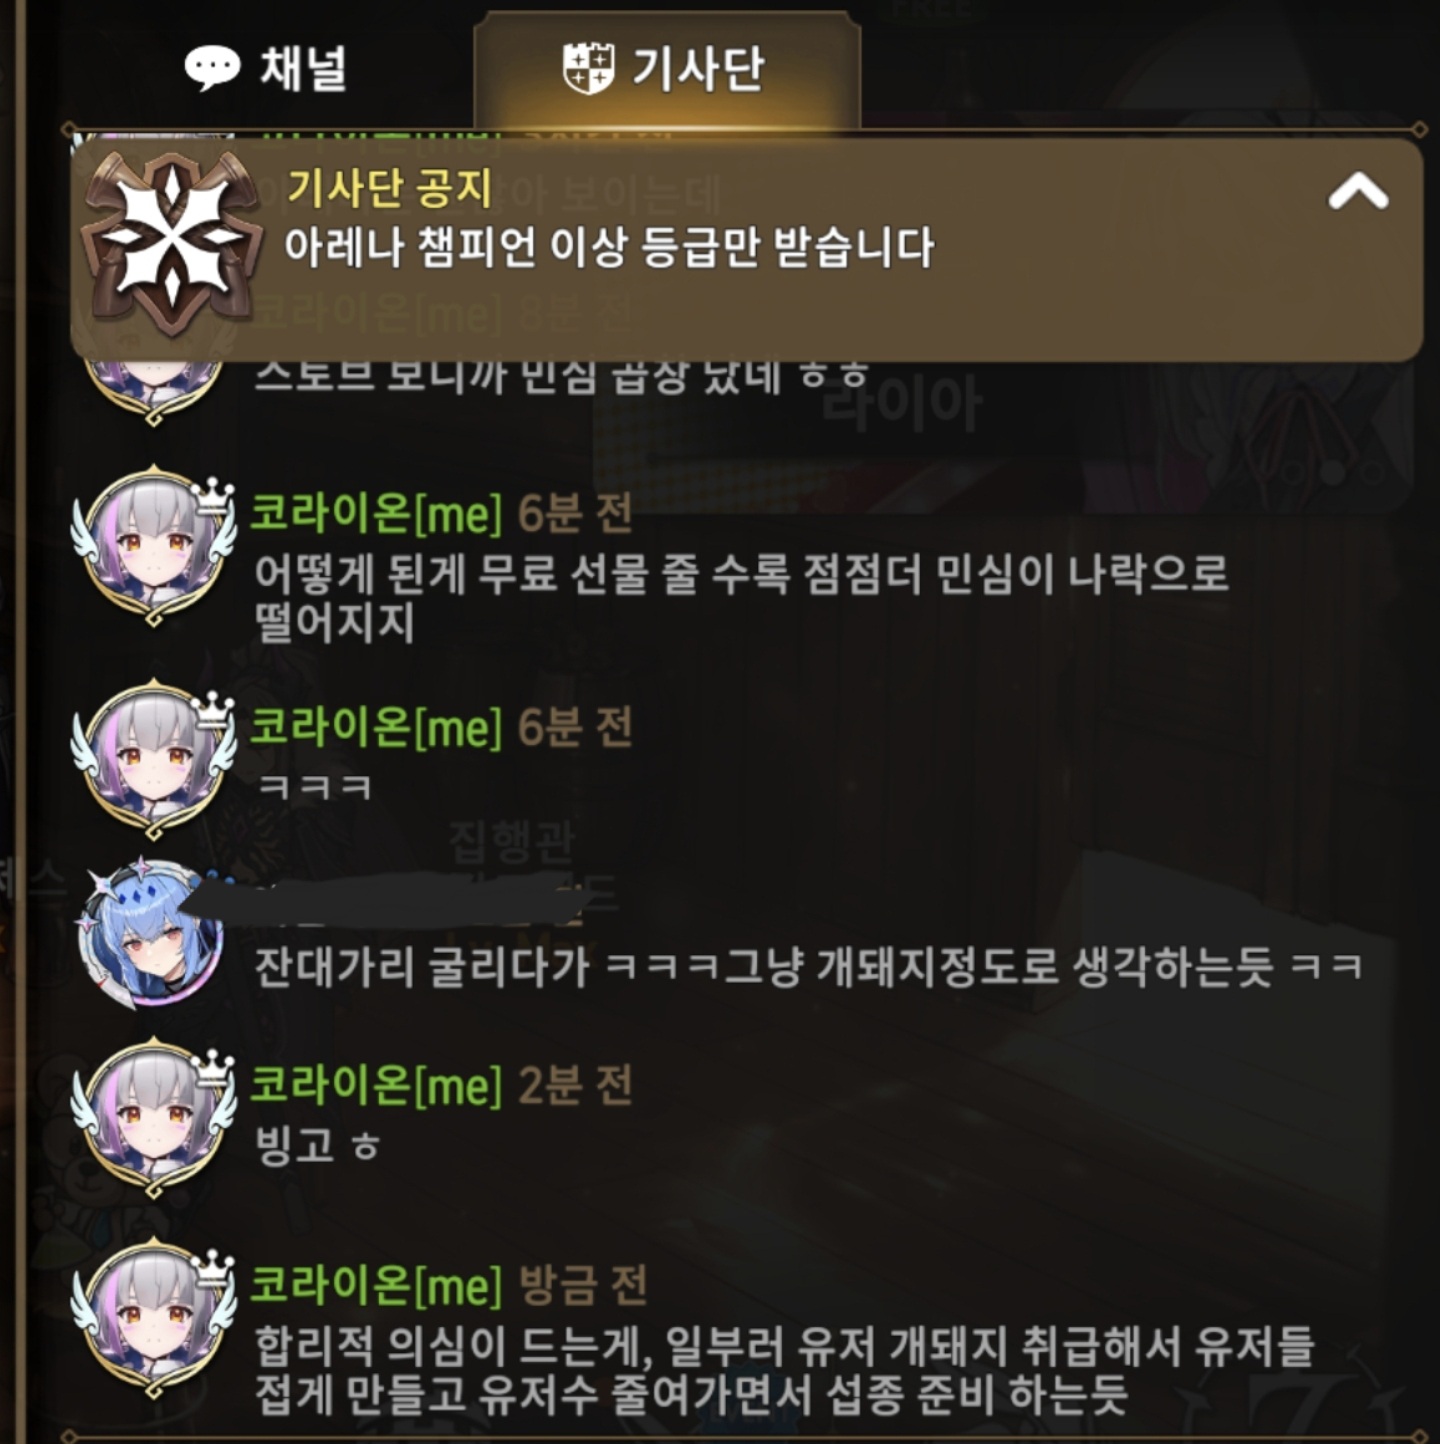Select the message starting with 어떻게 된게 무료 선물
The height and width of the screenshot is (1444, 1440).
pyautogui.click(x=741, y=597)
